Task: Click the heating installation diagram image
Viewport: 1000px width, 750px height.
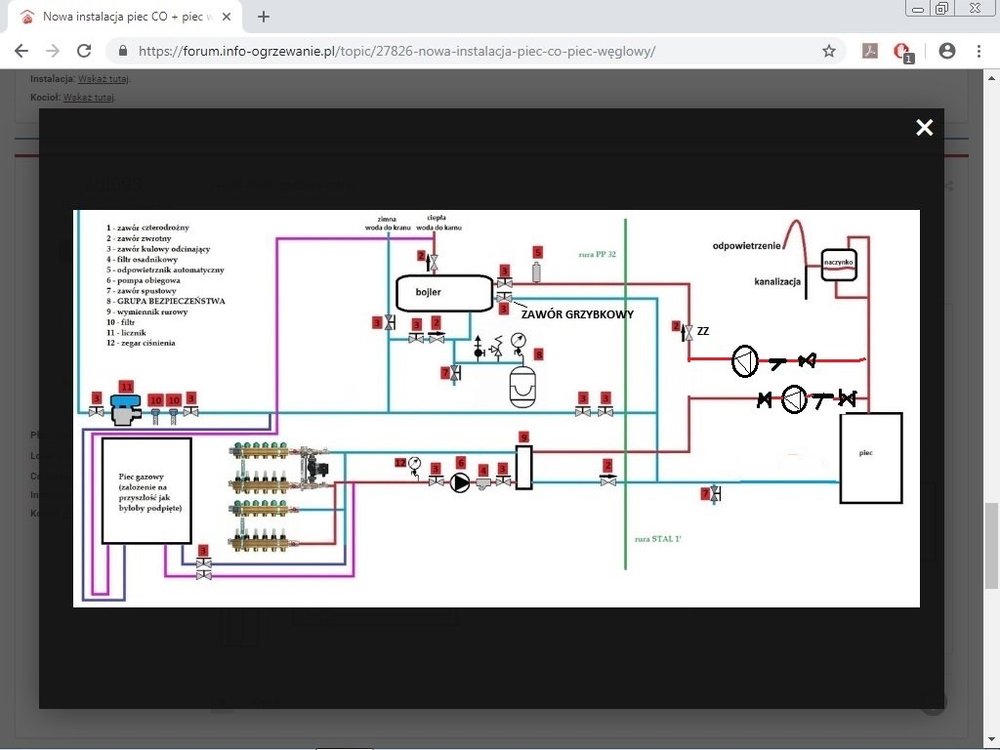Action: (x=496, y=408)
